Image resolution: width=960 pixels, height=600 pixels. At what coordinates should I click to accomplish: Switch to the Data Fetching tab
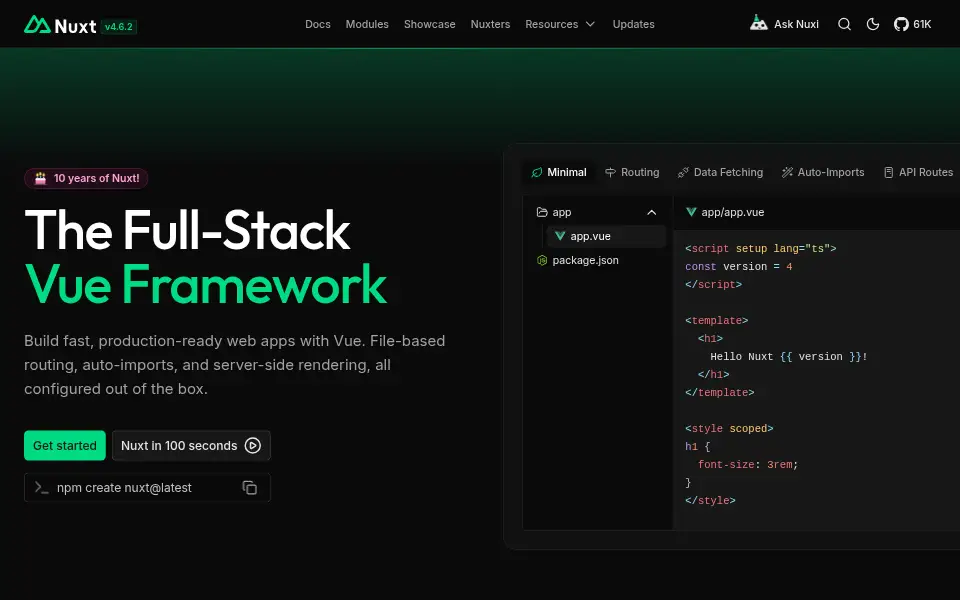tap(720, 173)
